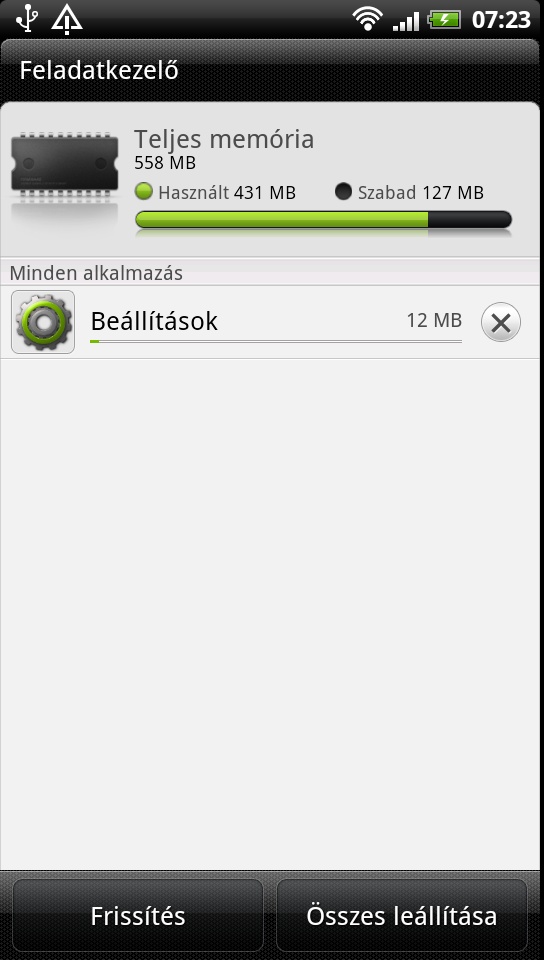Click the Frissítés button
Viewport: 544px width, 960px height.
click(x=138, y=916)
